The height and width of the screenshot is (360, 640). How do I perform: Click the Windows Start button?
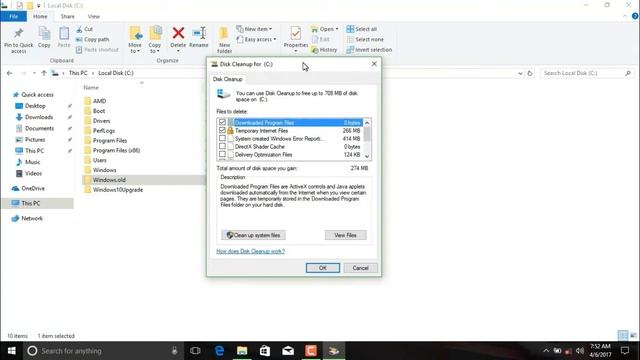[12, 351]
